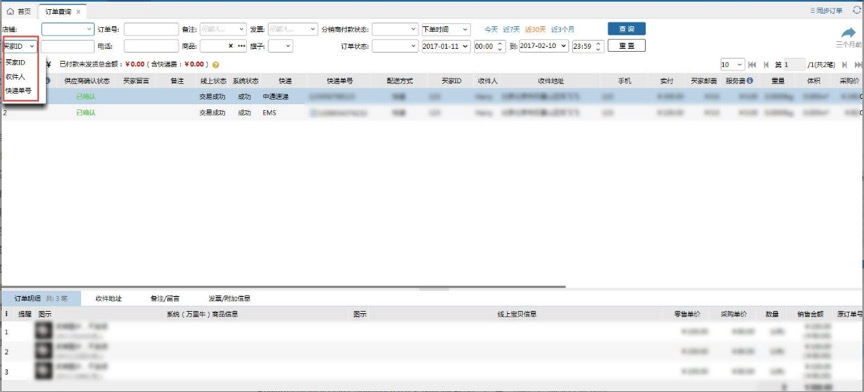
Task: Select the order row with EMS
Action: pos(432,112)
